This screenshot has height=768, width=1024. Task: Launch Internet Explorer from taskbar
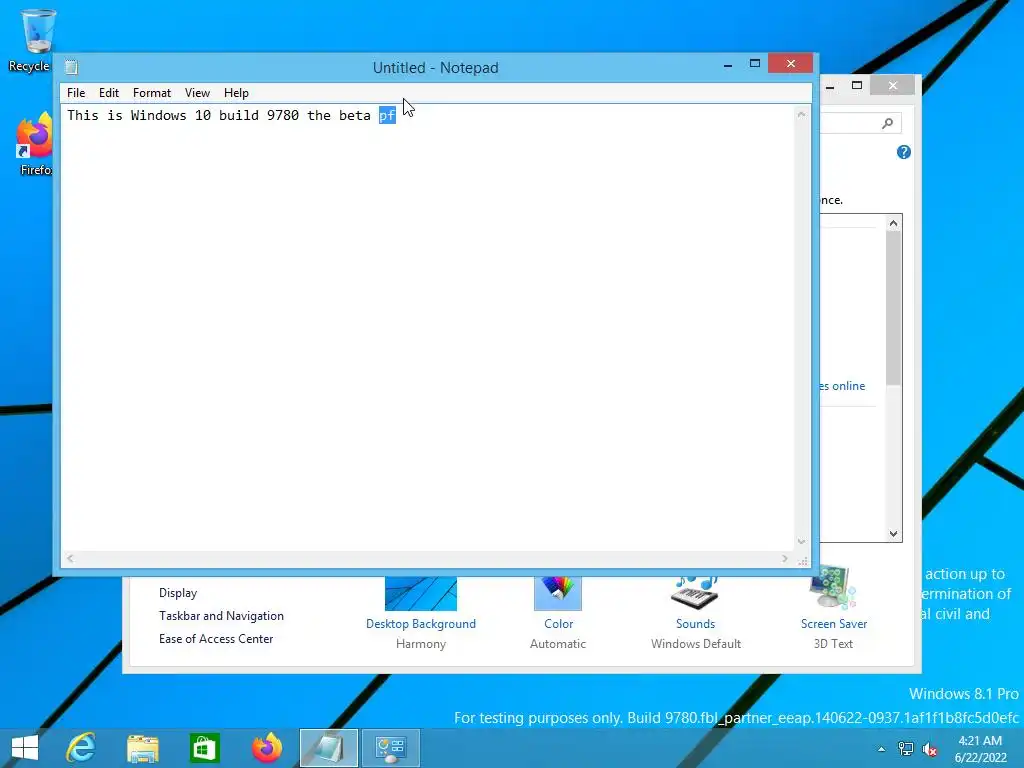coord(81,748)
